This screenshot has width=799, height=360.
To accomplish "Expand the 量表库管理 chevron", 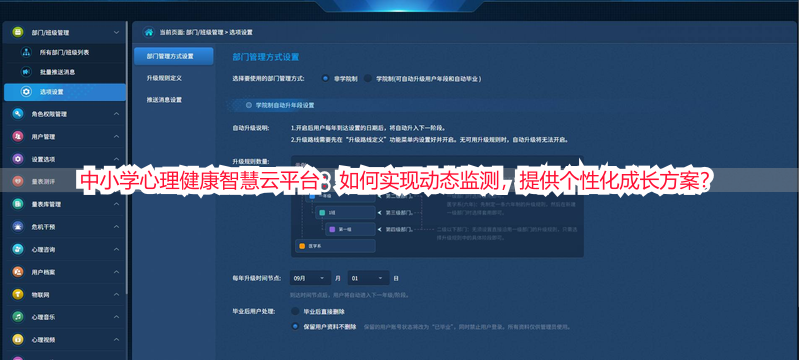I will point(116,204).
